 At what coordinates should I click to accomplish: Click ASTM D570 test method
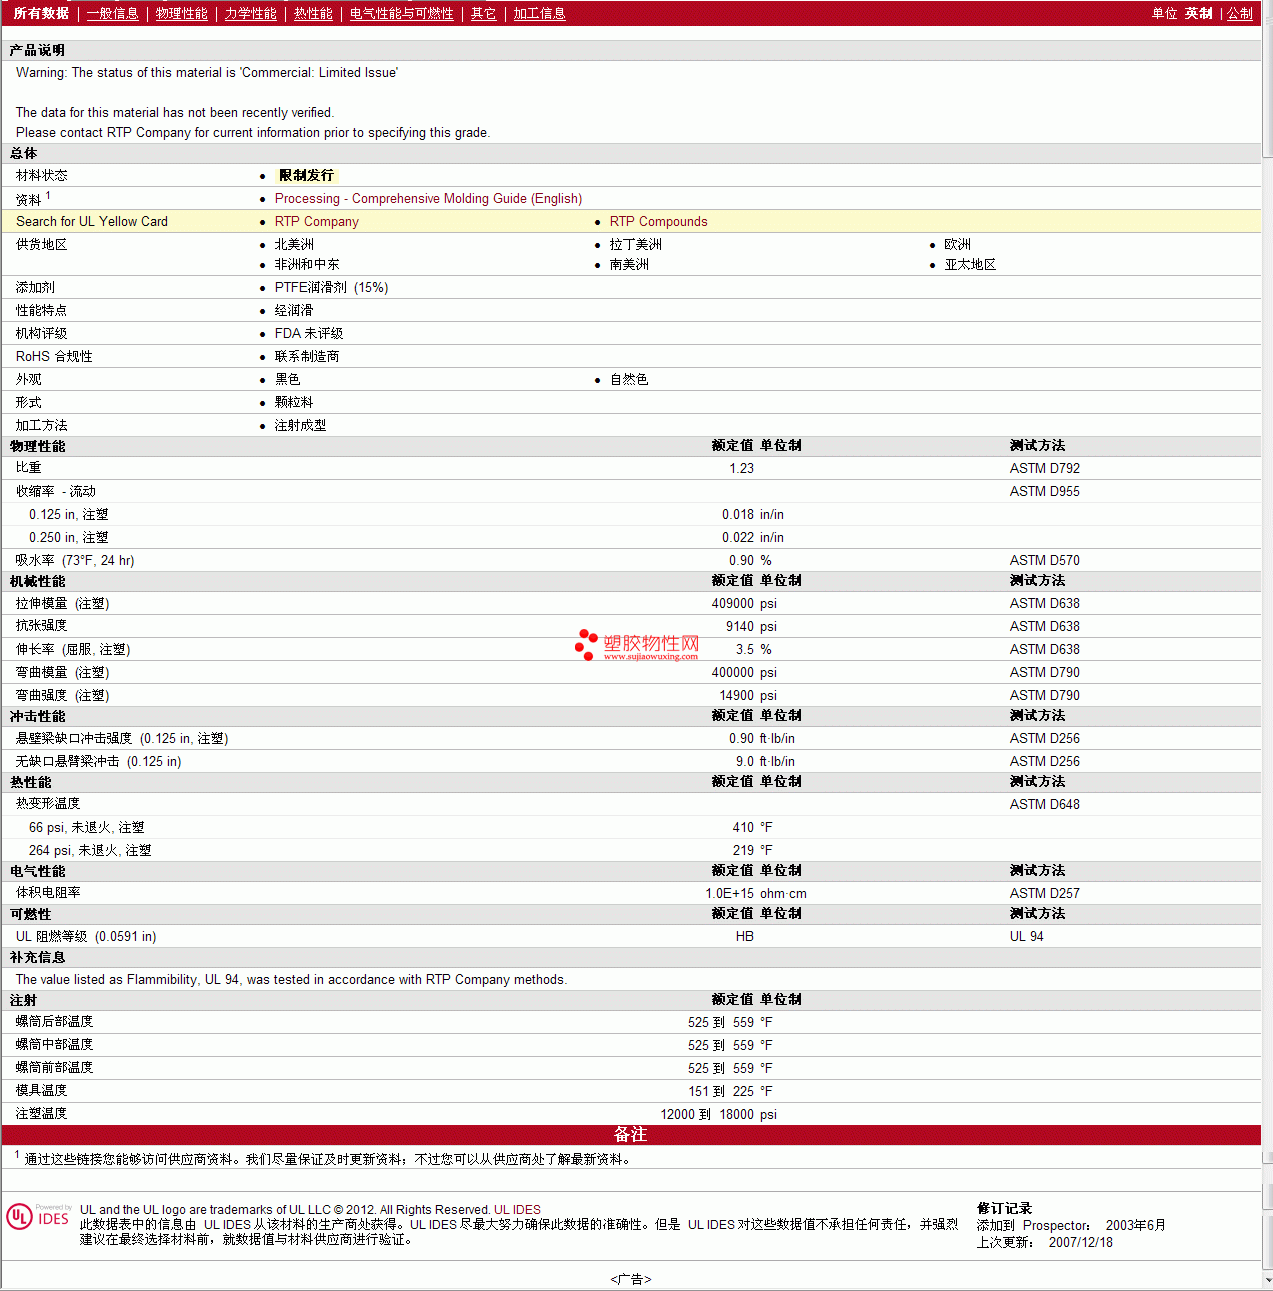pyautogui.click(x=1044, y=560)
